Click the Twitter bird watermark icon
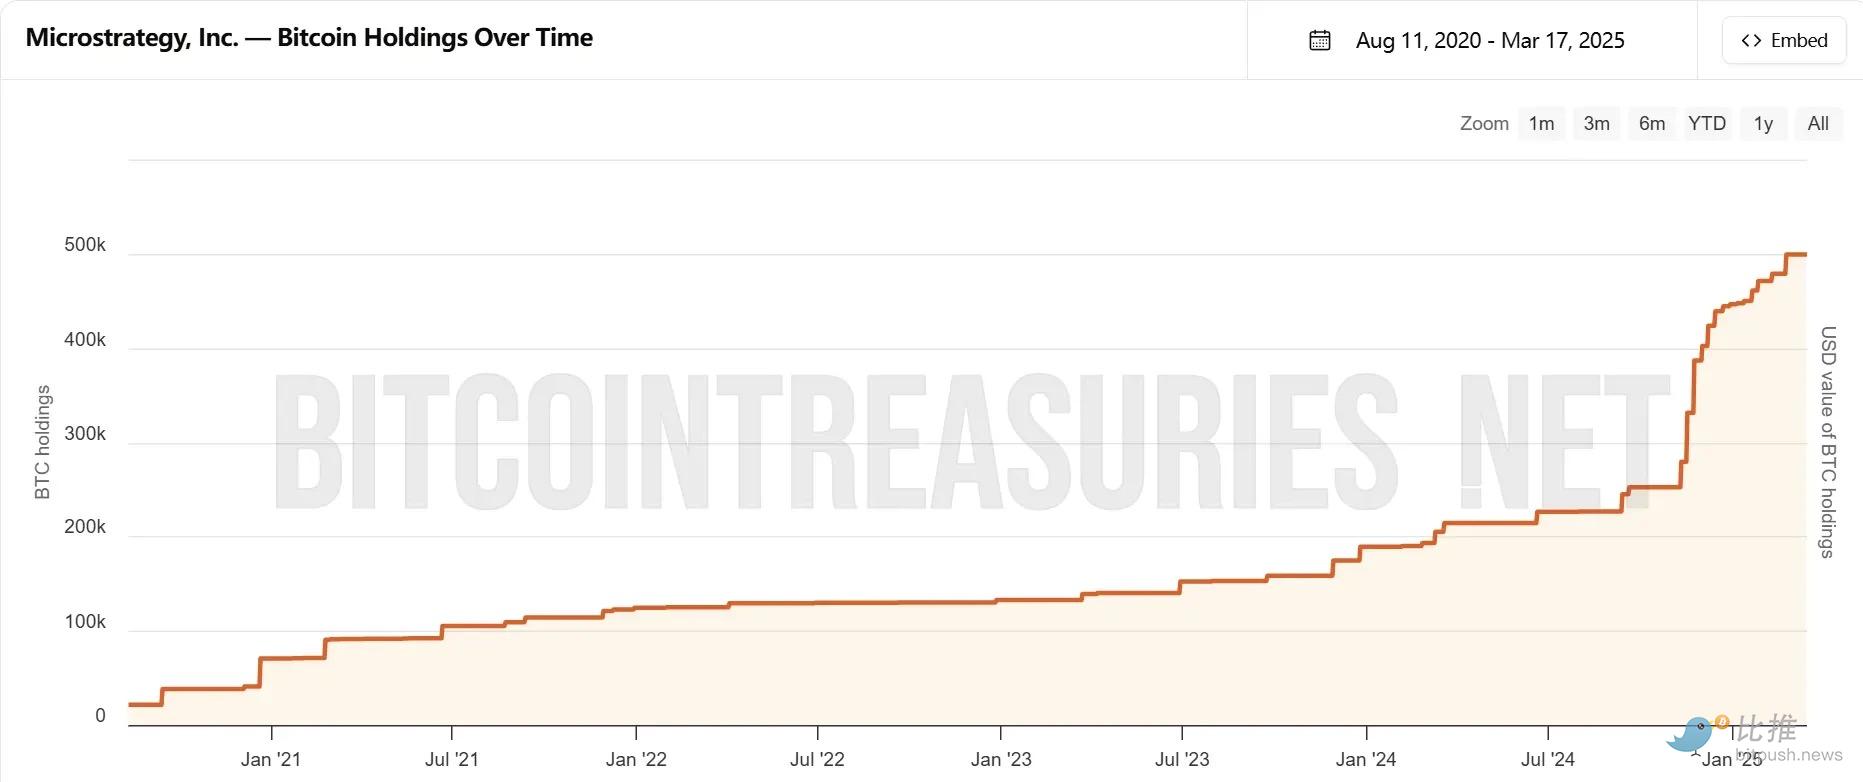Viewport: 1863px width, 782px height. click(1690, 735)
